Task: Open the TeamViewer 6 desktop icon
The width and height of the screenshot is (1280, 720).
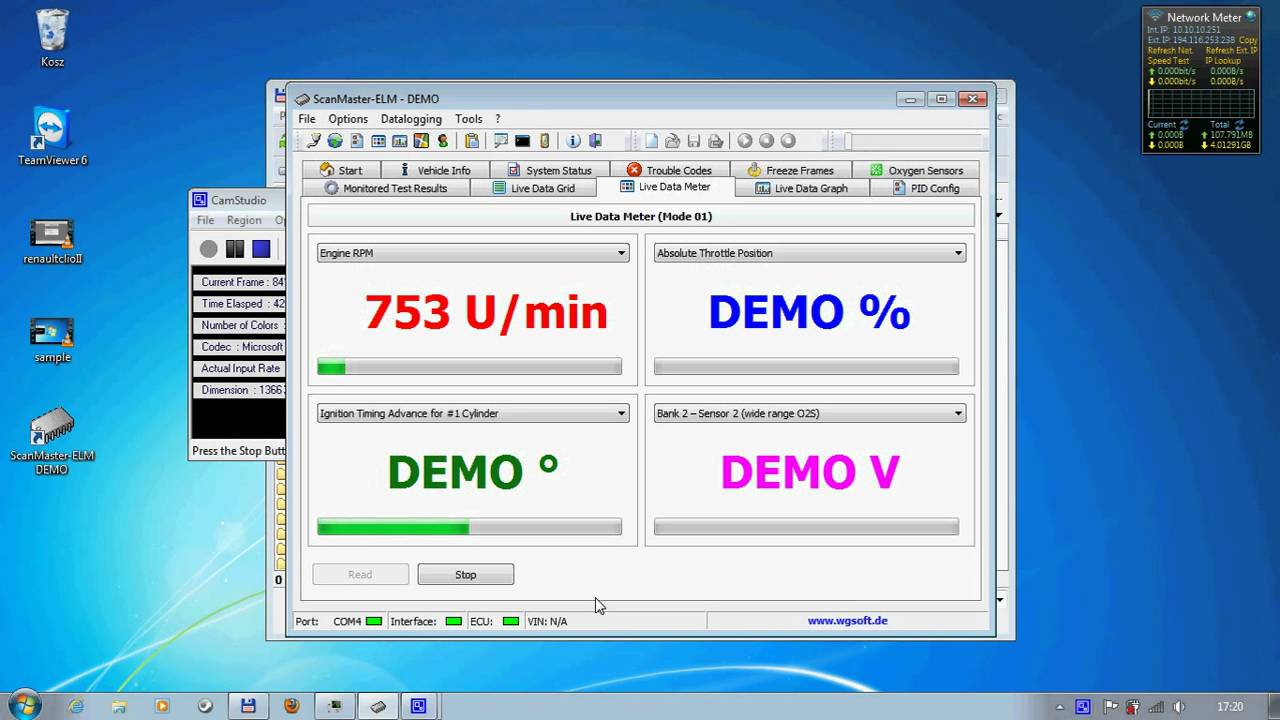Action: (52, 136)
